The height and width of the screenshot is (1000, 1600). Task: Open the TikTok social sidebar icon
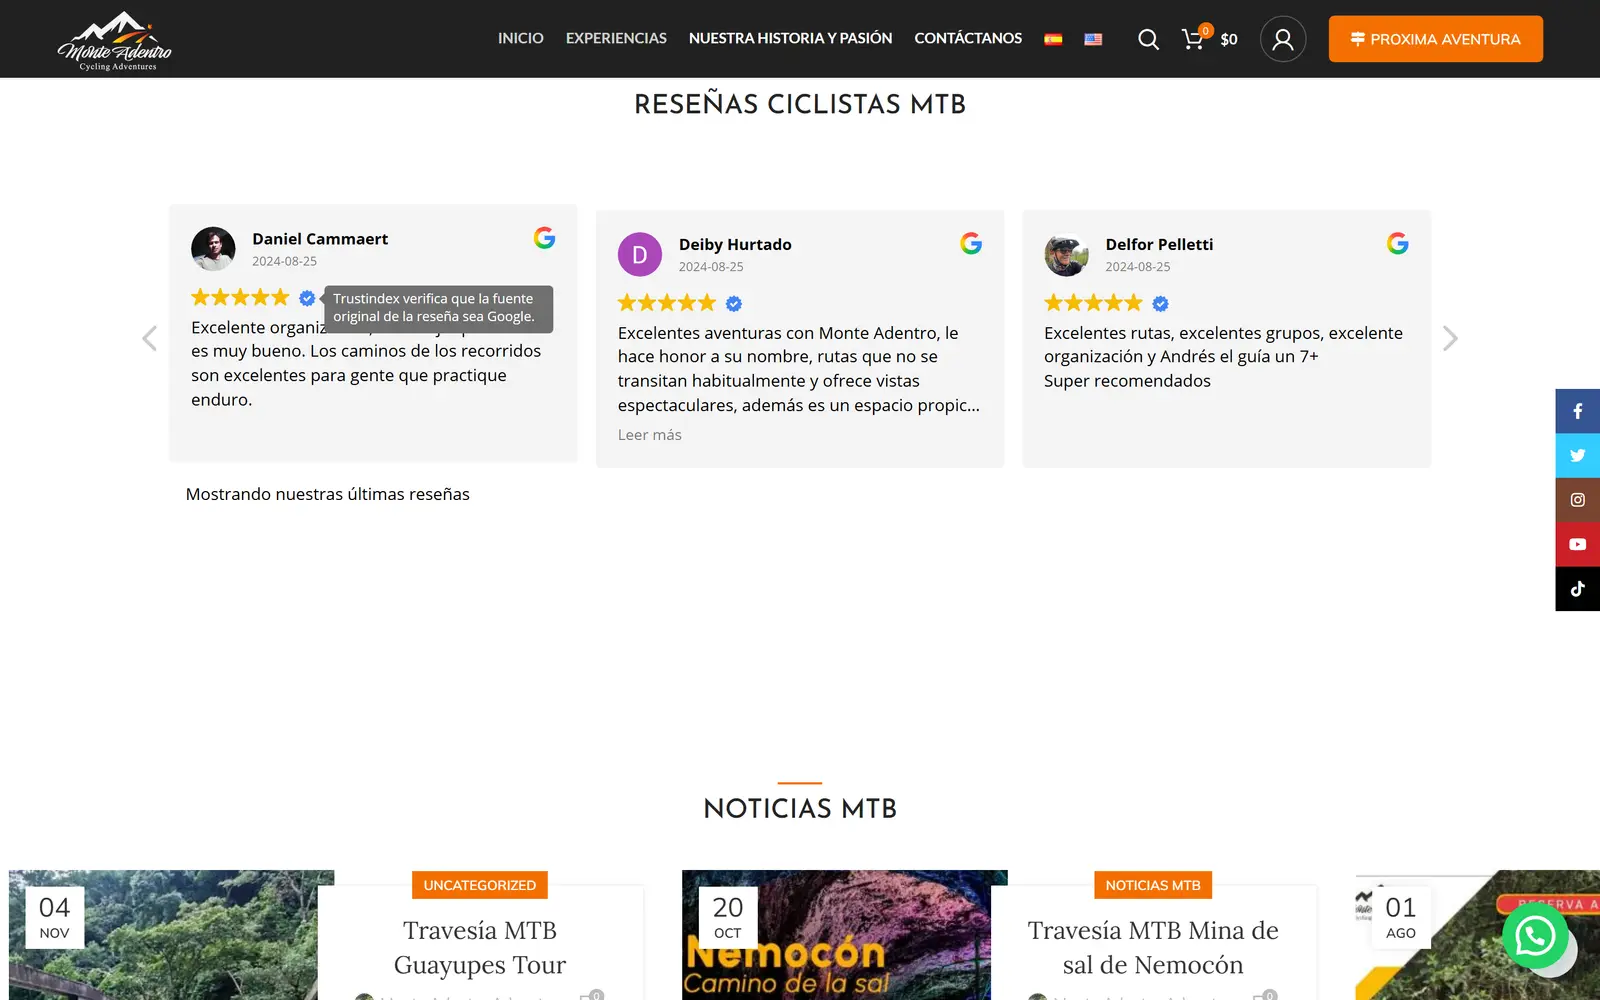pos(1578,589)
